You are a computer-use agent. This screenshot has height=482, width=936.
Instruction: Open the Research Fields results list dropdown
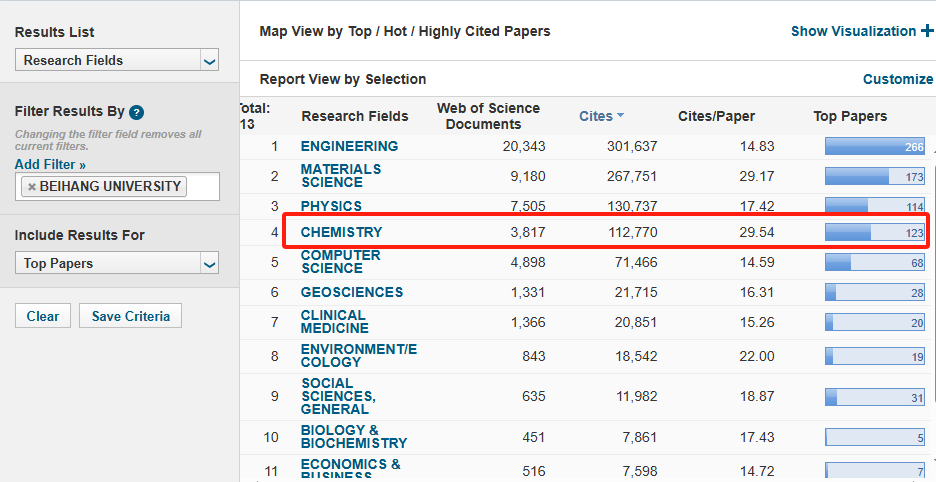[x=209, y=61]
